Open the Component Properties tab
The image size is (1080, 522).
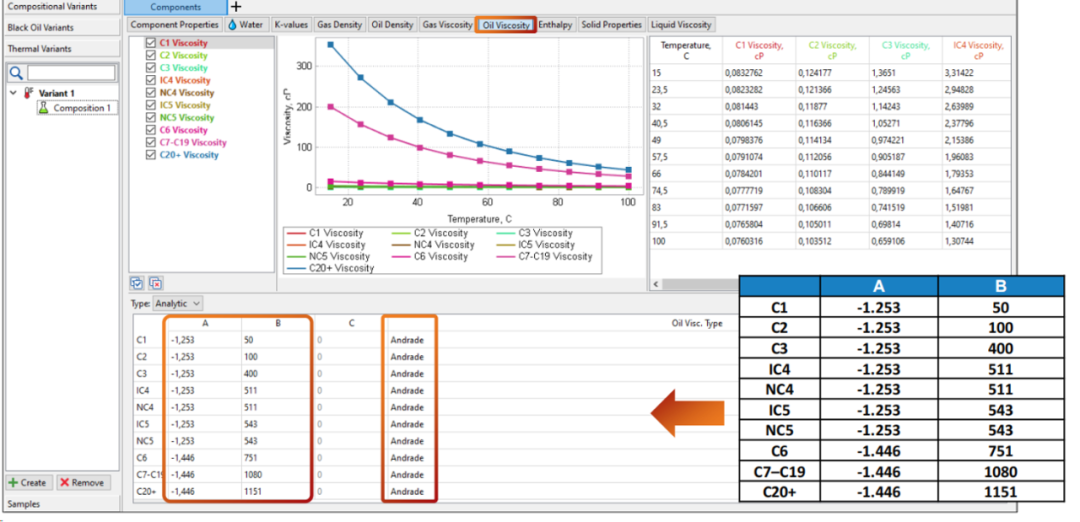(174, 25)
